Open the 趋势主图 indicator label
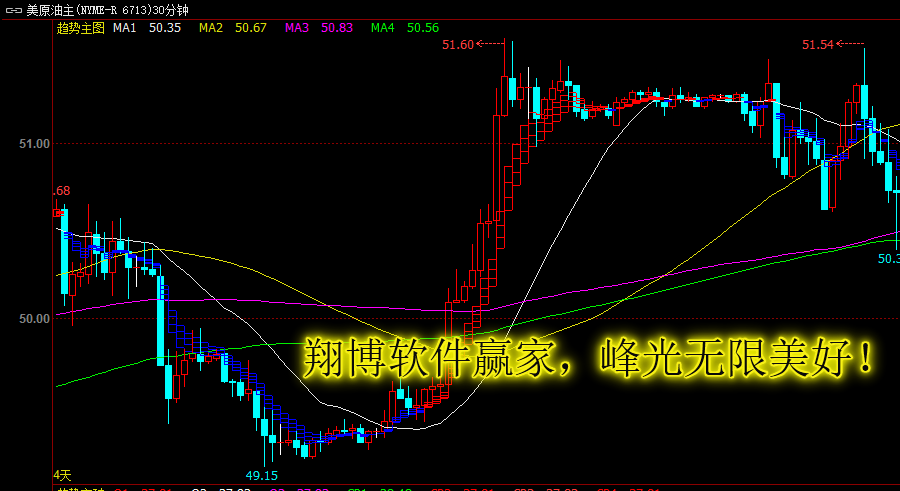Screen dimensions: 900x491 81,28
